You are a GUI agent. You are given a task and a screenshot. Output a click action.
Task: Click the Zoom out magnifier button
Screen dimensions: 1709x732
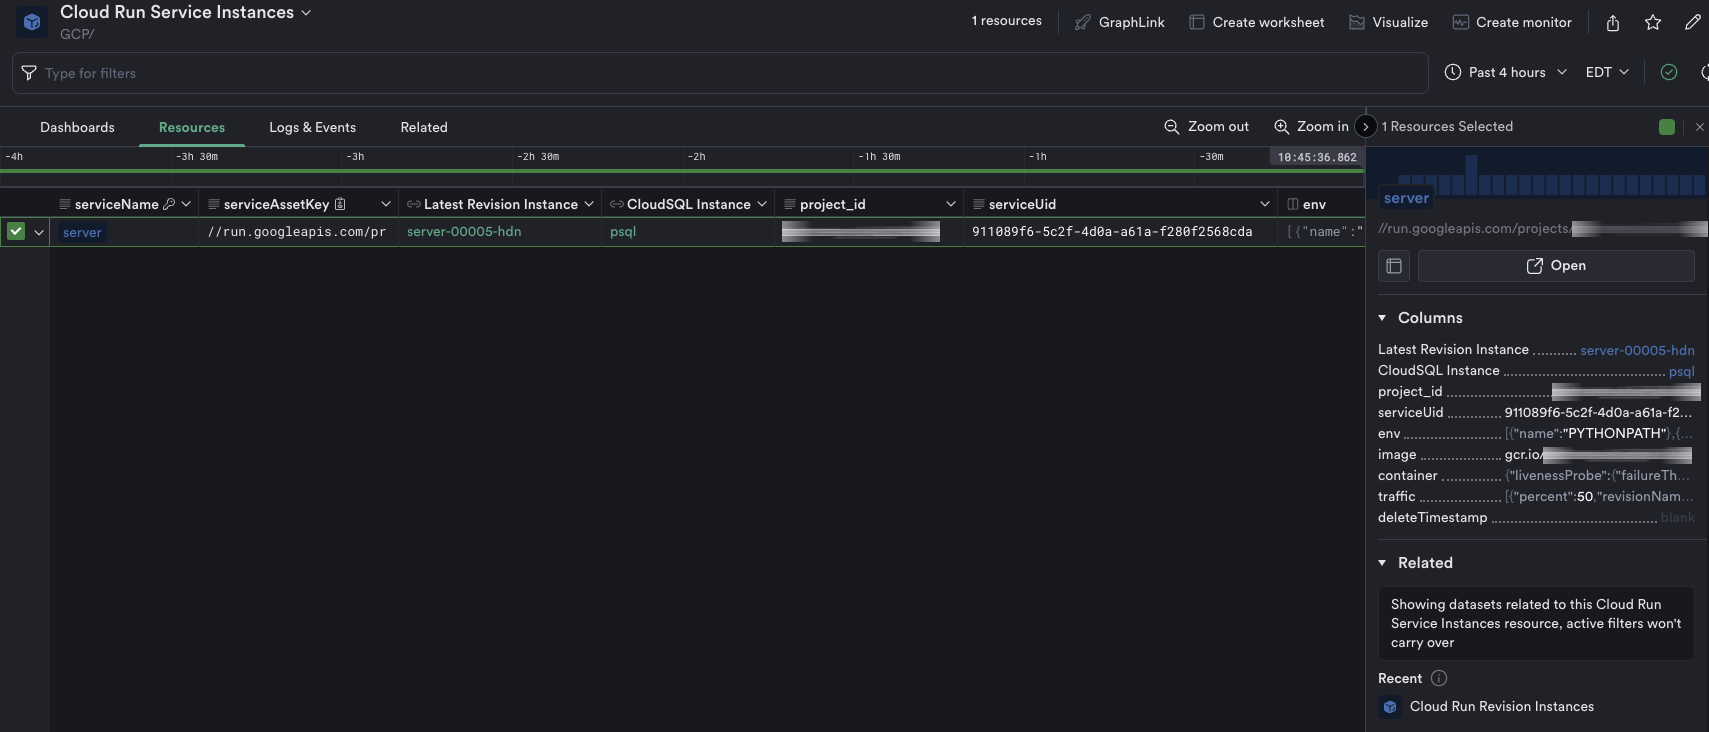[x=1206, y=126]
